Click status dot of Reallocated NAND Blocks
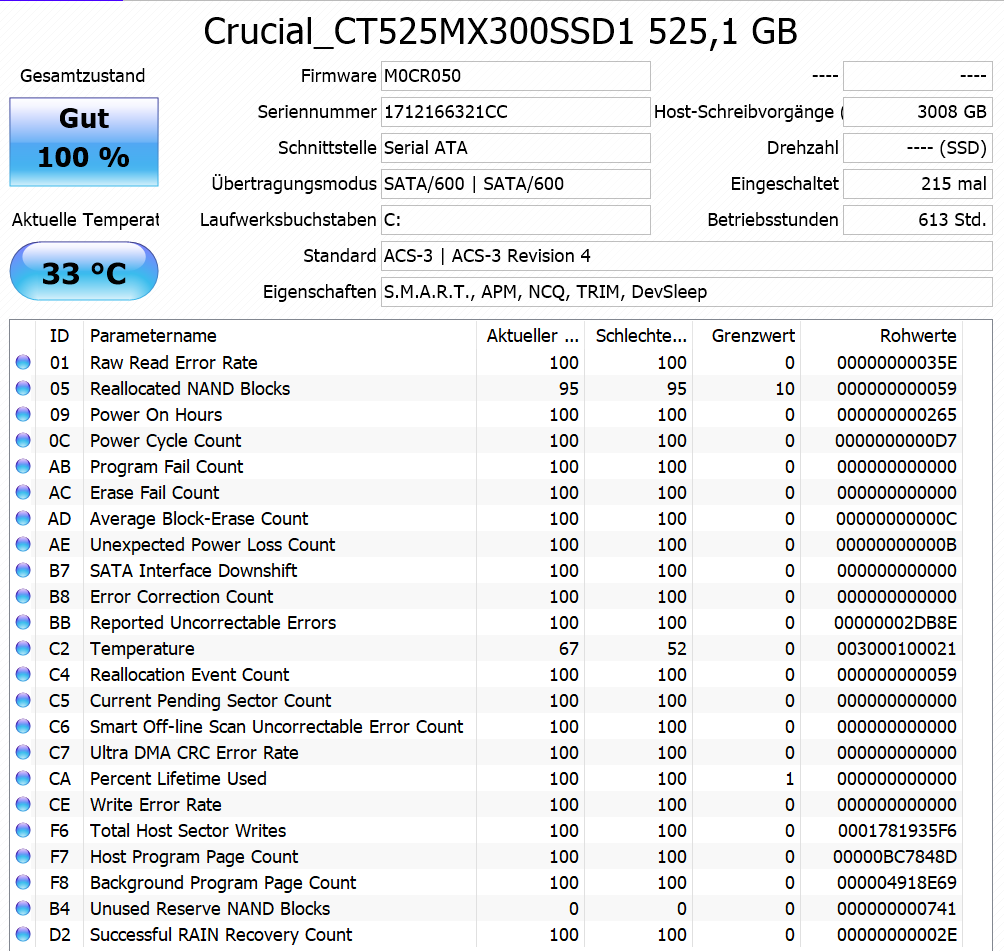 (23, 388)
